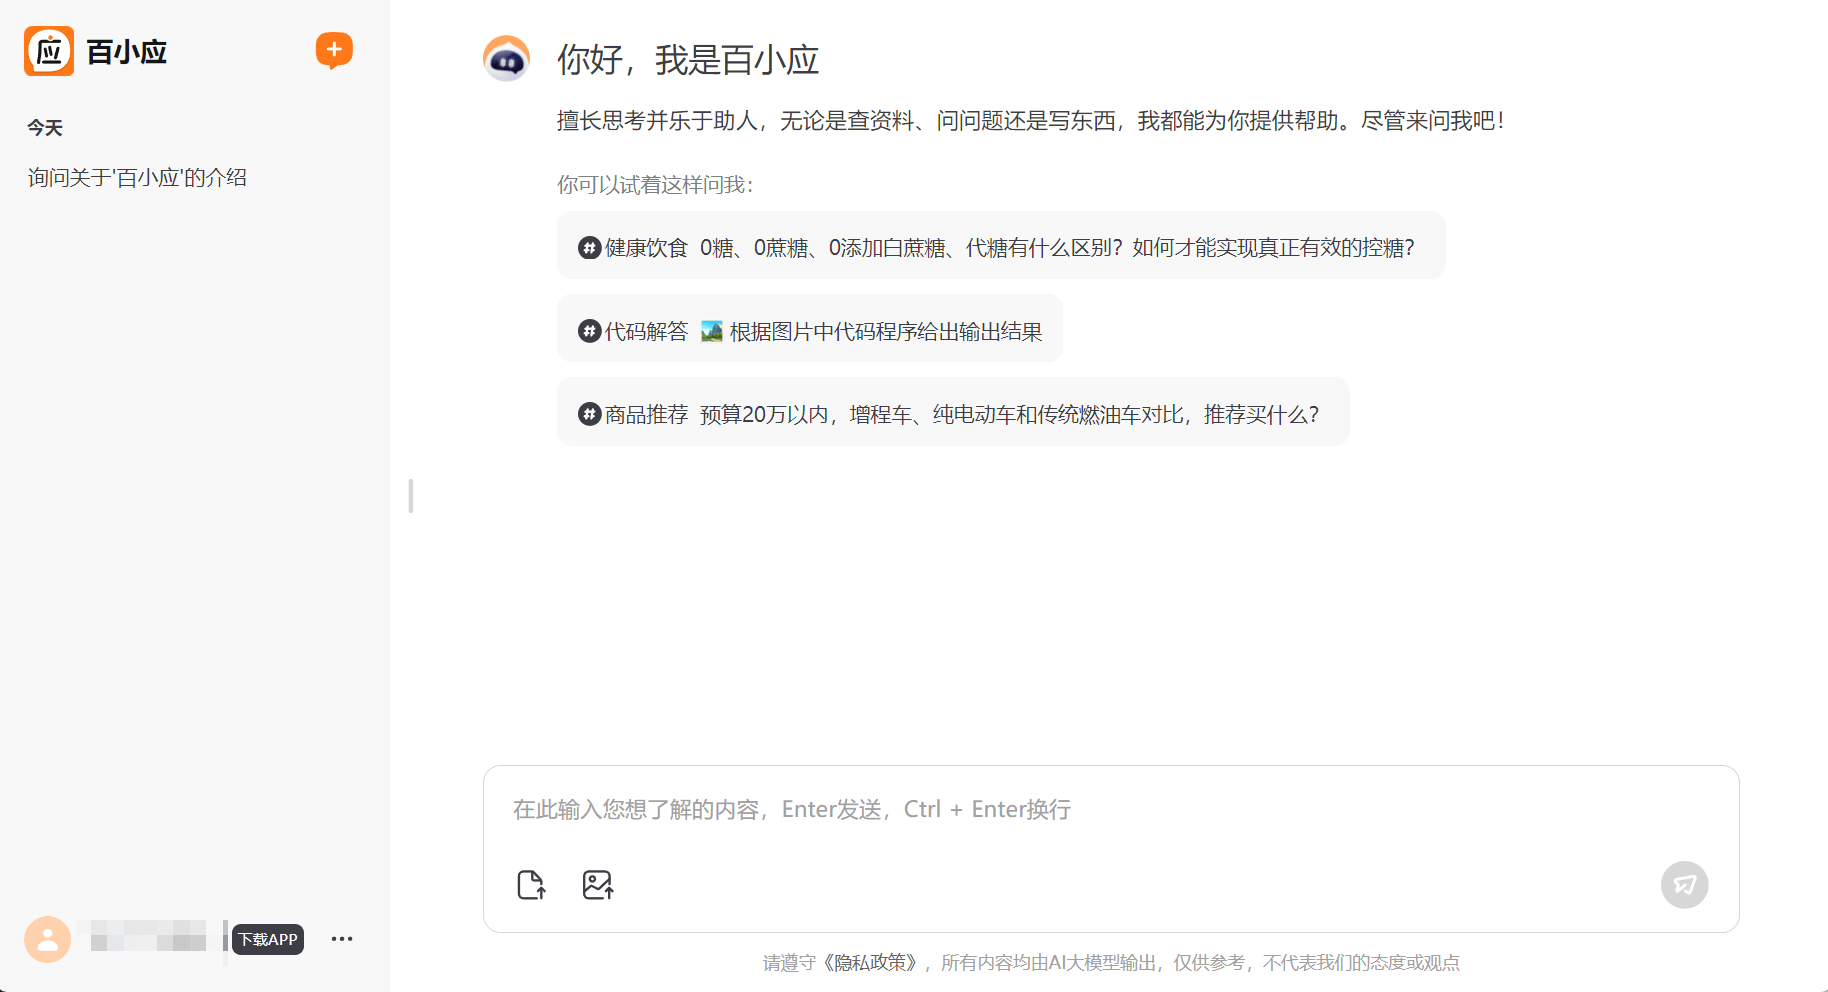
Task: Start a new conversation with the plus icon
Action: tap(334, 49)
